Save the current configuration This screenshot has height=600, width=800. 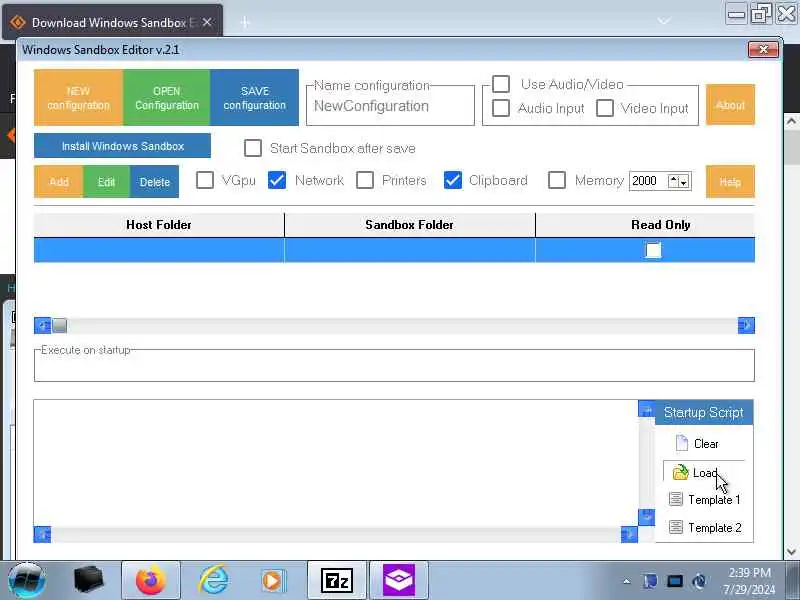click(254, 97)
